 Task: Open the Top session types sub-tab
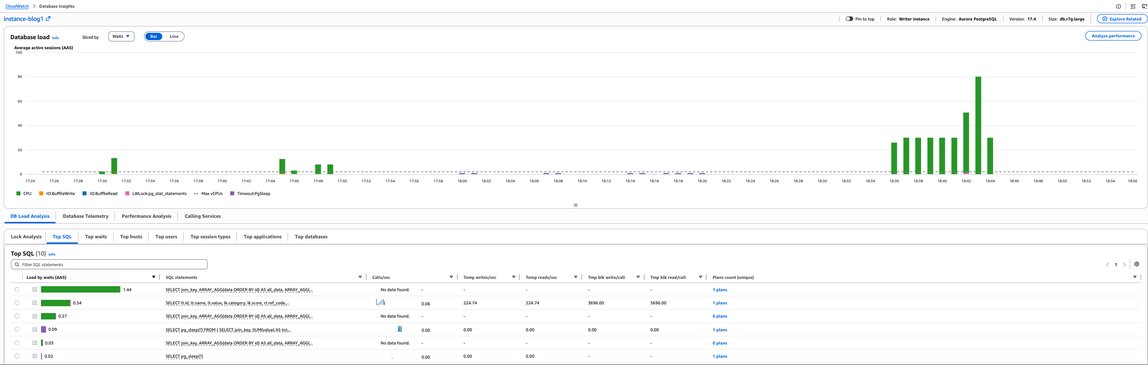pyautogui.click(x=211, y=237)
